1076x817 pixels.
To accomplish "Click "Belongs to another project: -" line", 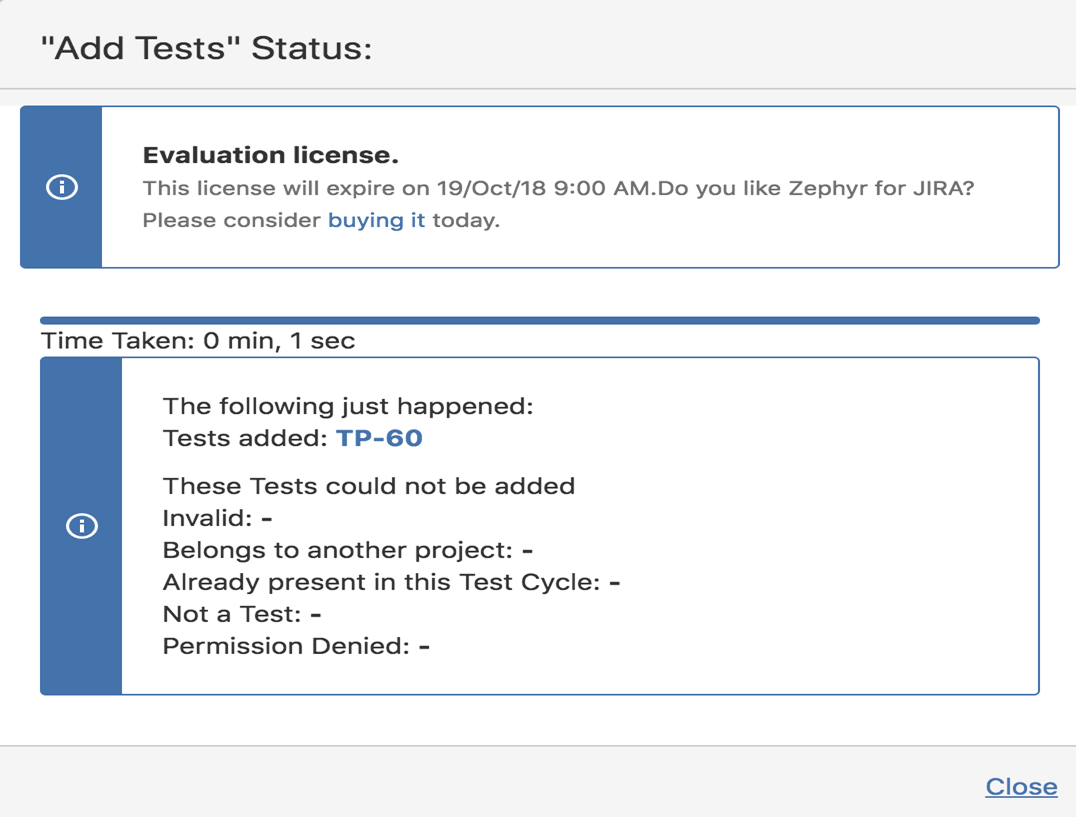I will click(x=347, y=550).
